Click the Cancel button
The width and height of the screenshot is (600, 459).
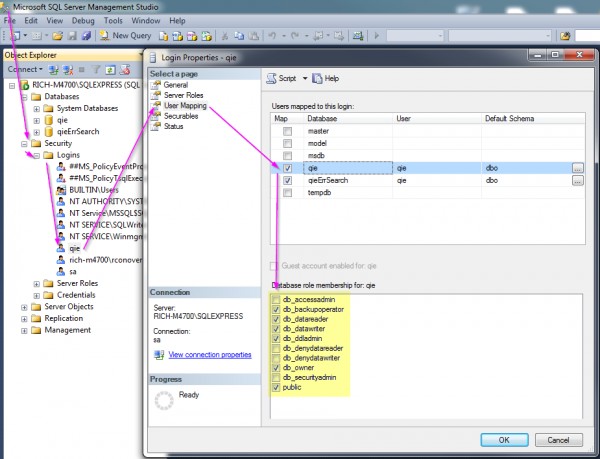[559, 440]
